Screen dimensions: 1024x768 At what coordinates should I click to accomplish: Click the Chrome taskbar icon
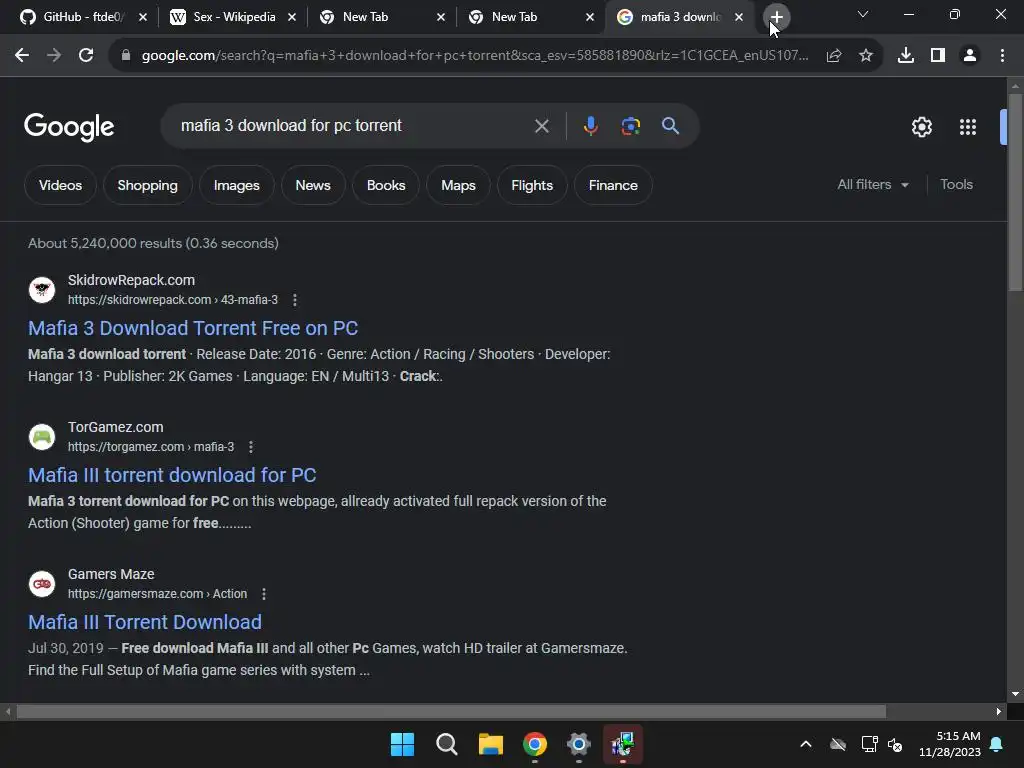tap(535, 744)
